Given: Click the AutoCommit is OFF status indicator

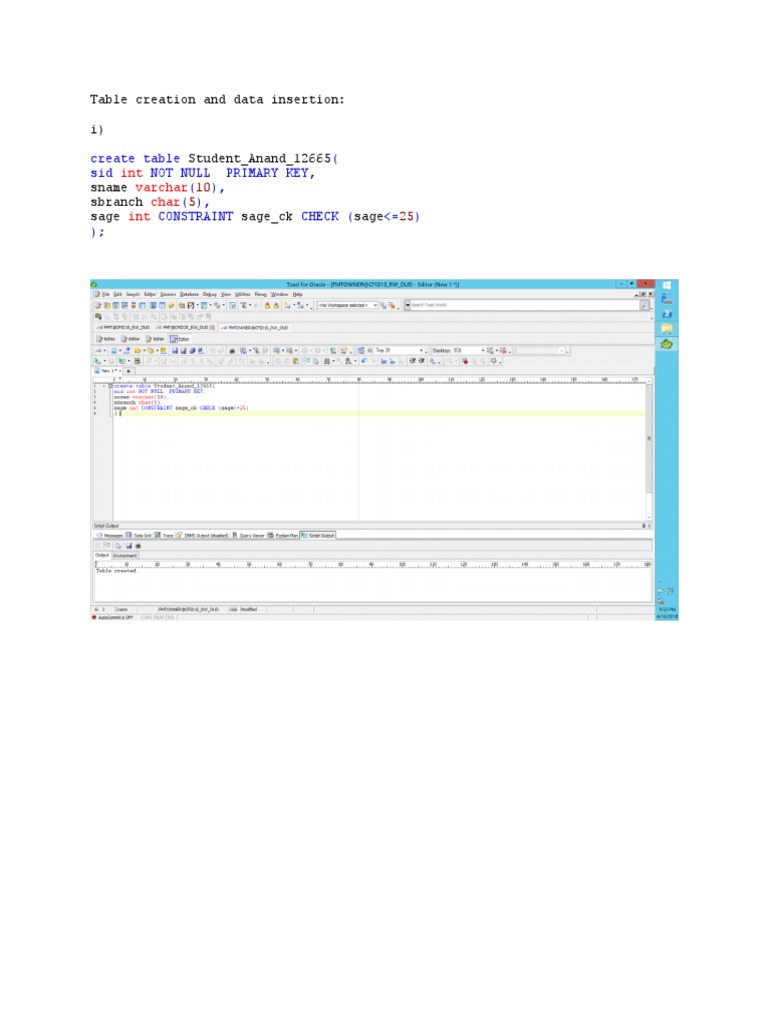Looking at the screenshot, I should click(113, 617).
